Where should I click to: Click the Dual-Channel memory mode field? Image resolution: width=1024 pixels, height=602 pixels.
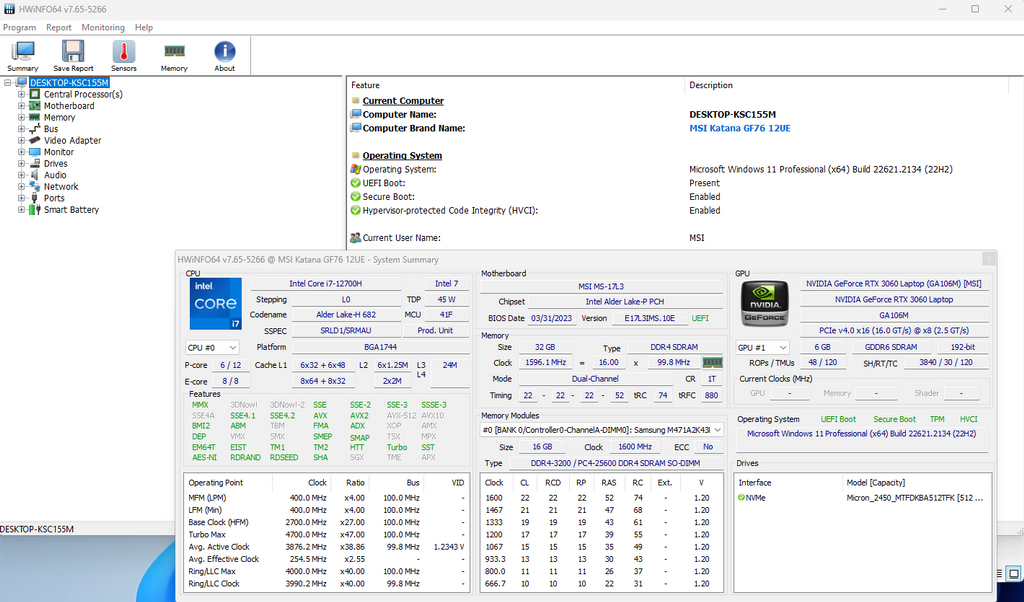[595, 379]
